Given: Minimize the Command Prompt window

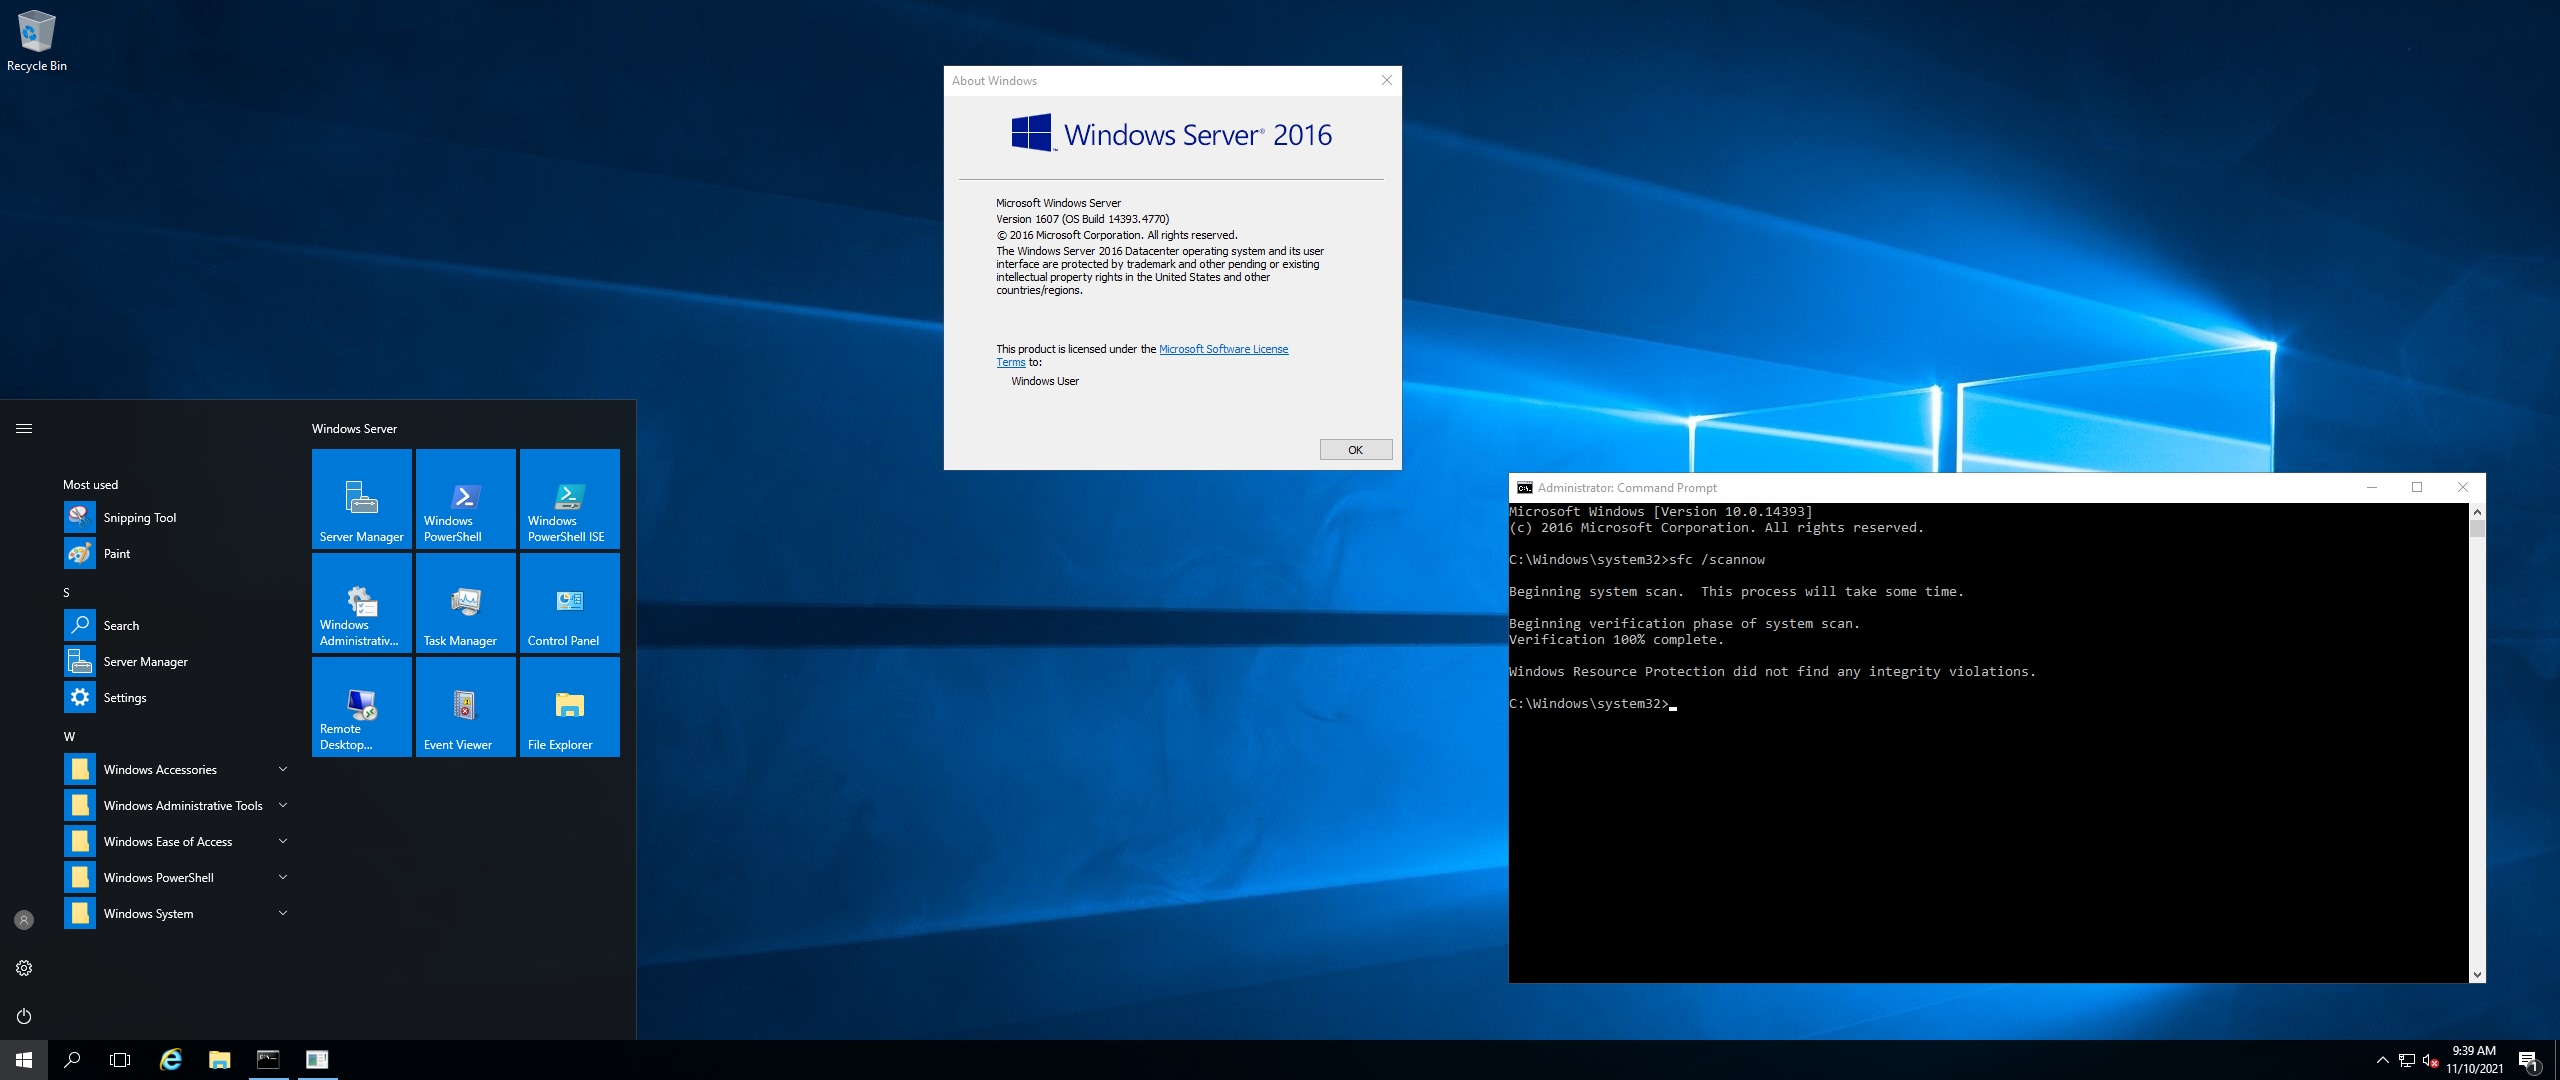Looking at the screenshot, I should 2371,488.
